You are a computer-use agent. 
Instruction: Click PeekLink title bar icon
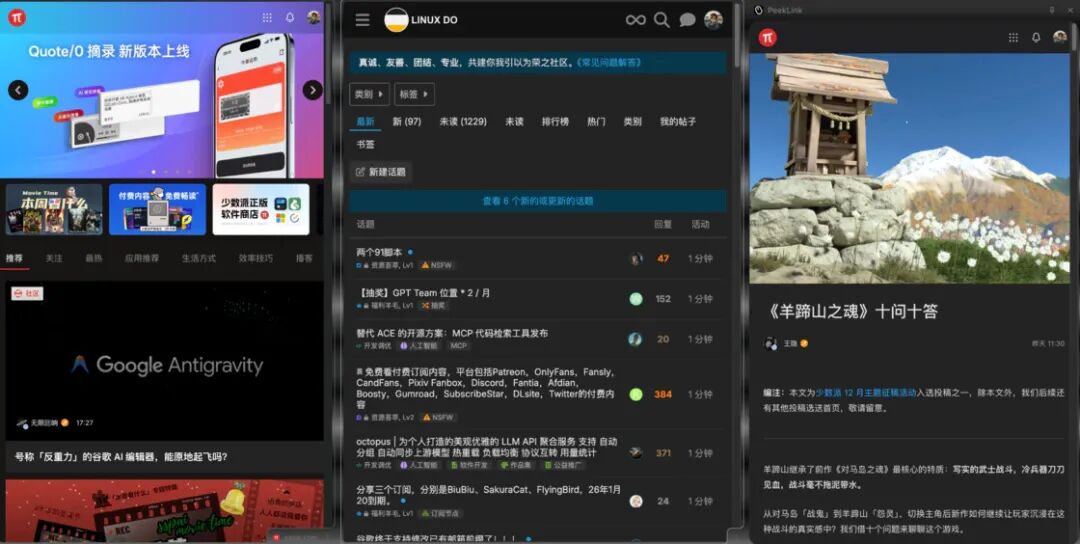pos(759,10)
